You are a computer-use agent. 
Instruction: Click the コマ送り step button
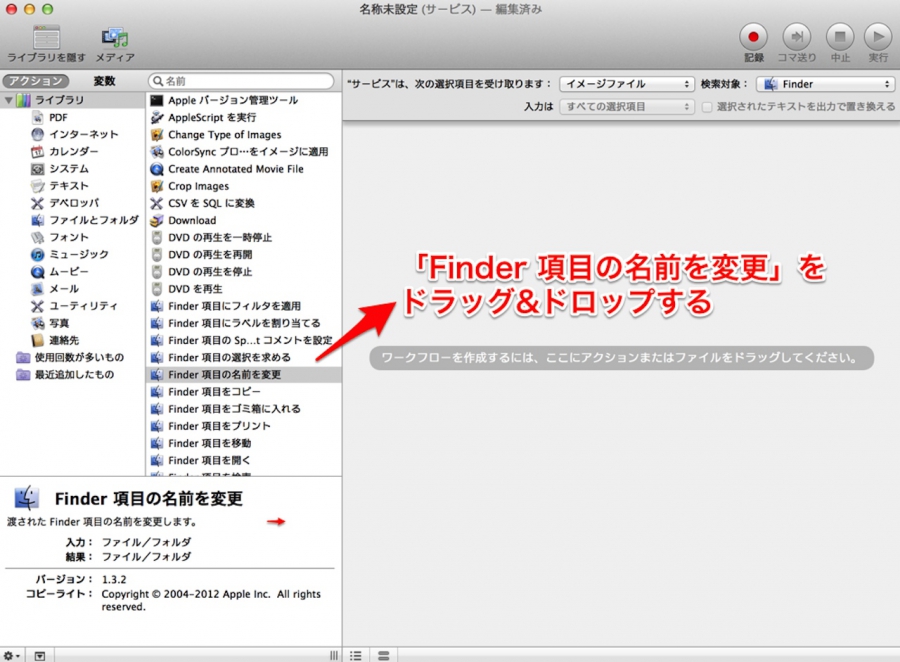(797, 37)
